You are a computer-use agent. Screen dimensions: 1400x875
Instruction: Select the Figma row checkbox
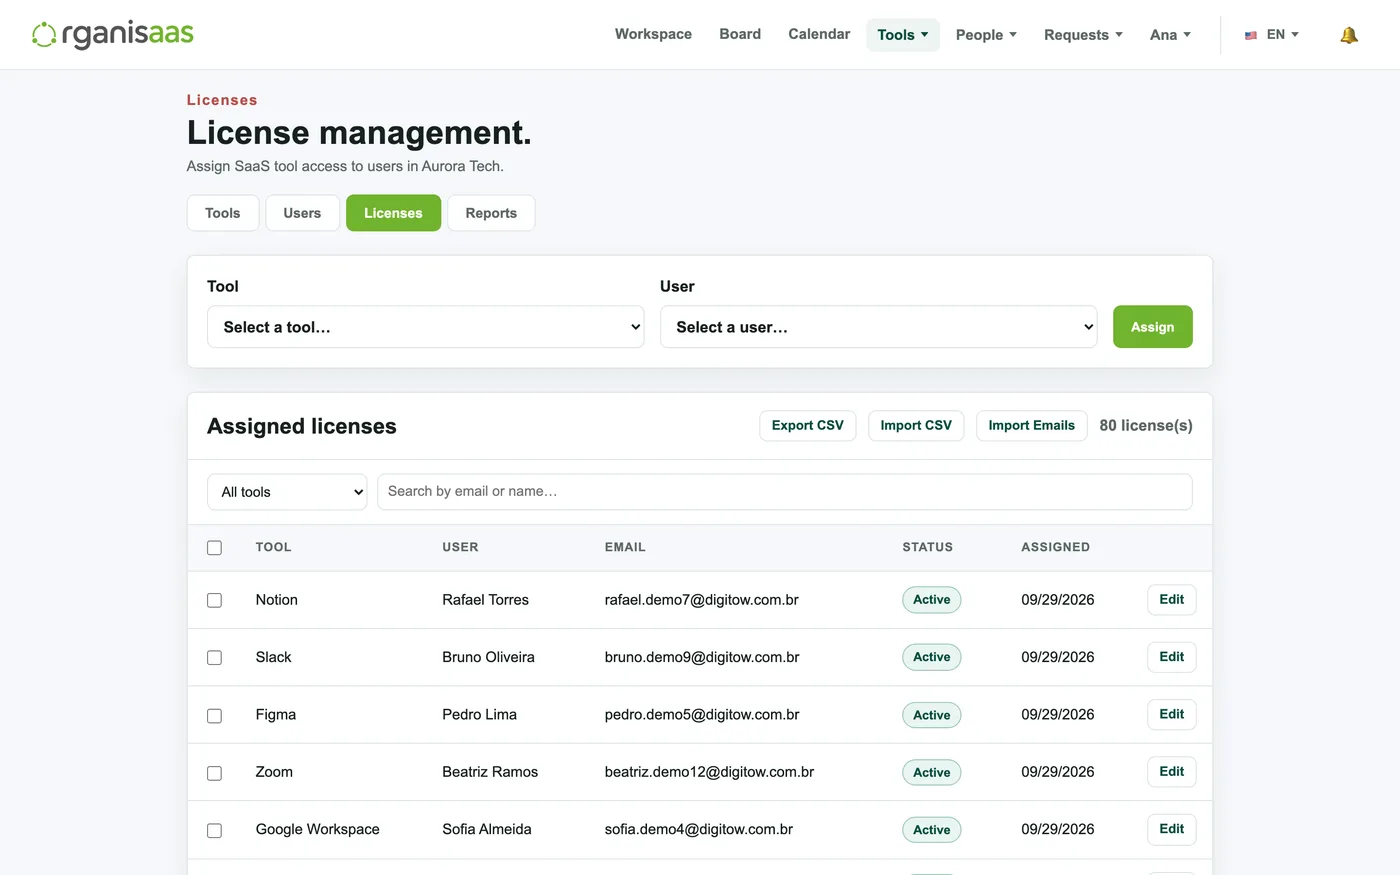coord(214,716)
